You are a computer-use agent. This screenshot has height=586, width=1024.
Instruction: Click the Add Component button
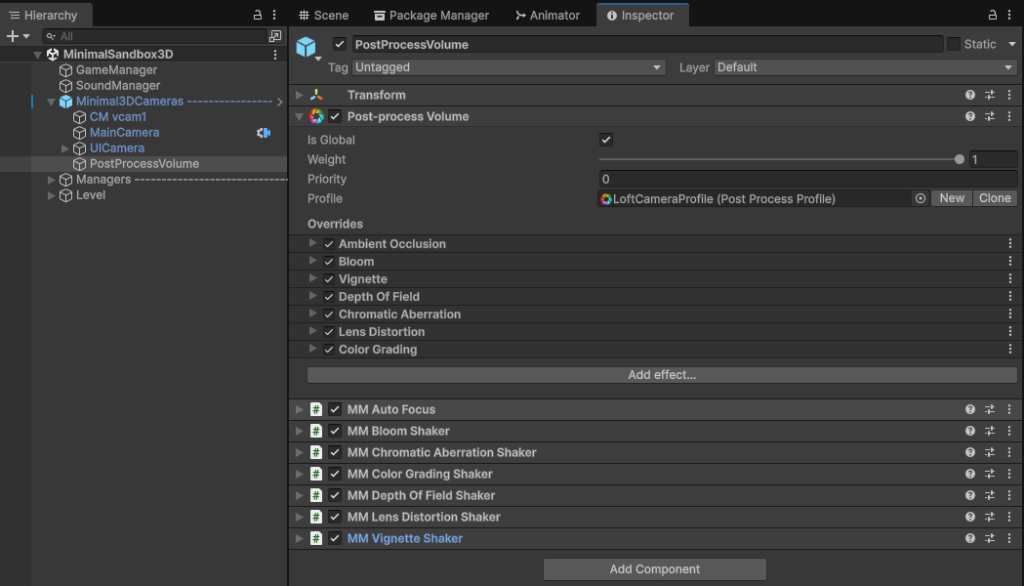click(655, 569)
